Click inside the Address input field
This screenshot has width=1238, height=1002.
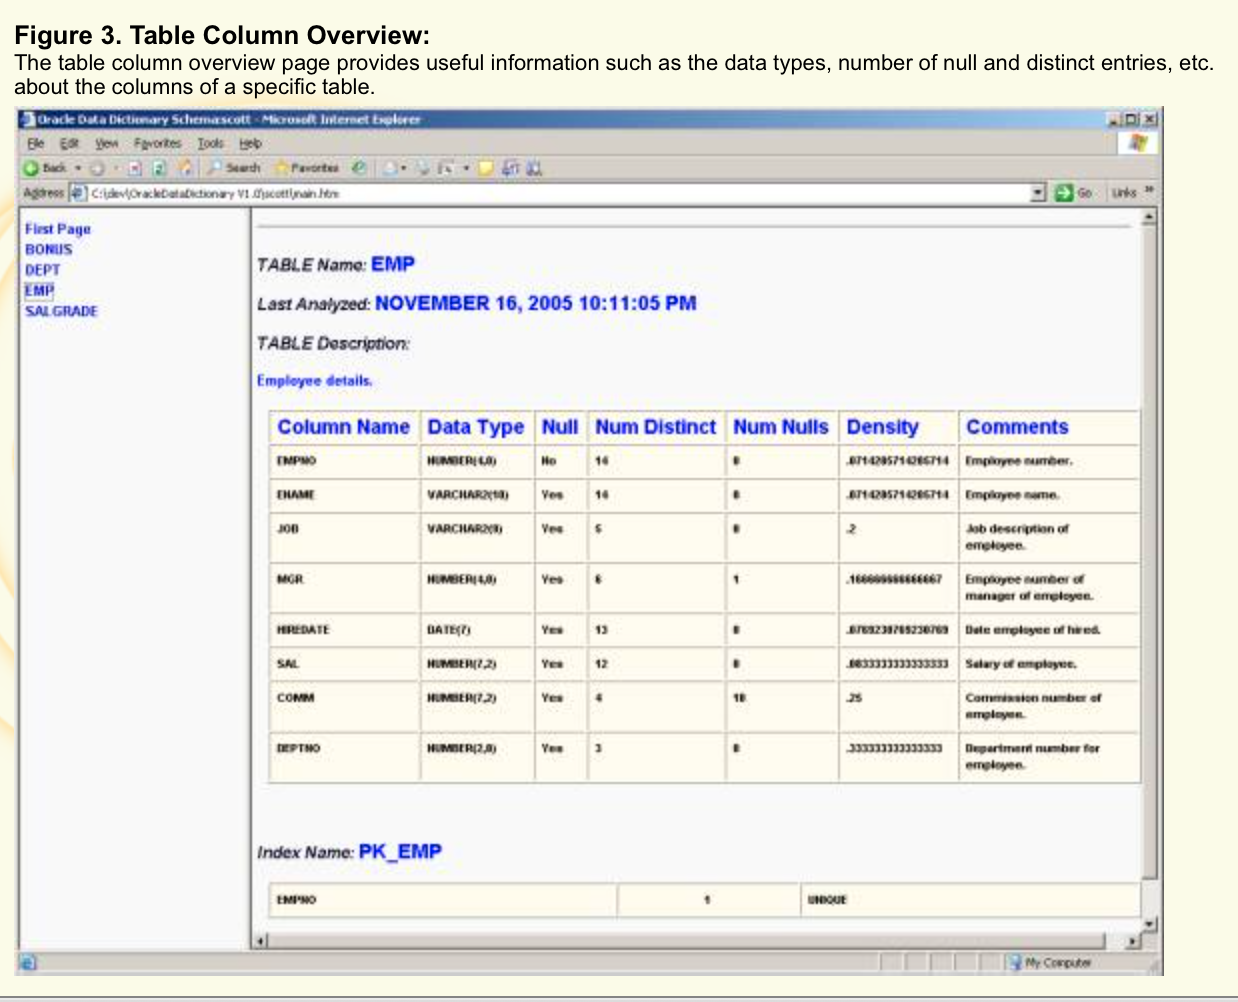click(400, 192)
